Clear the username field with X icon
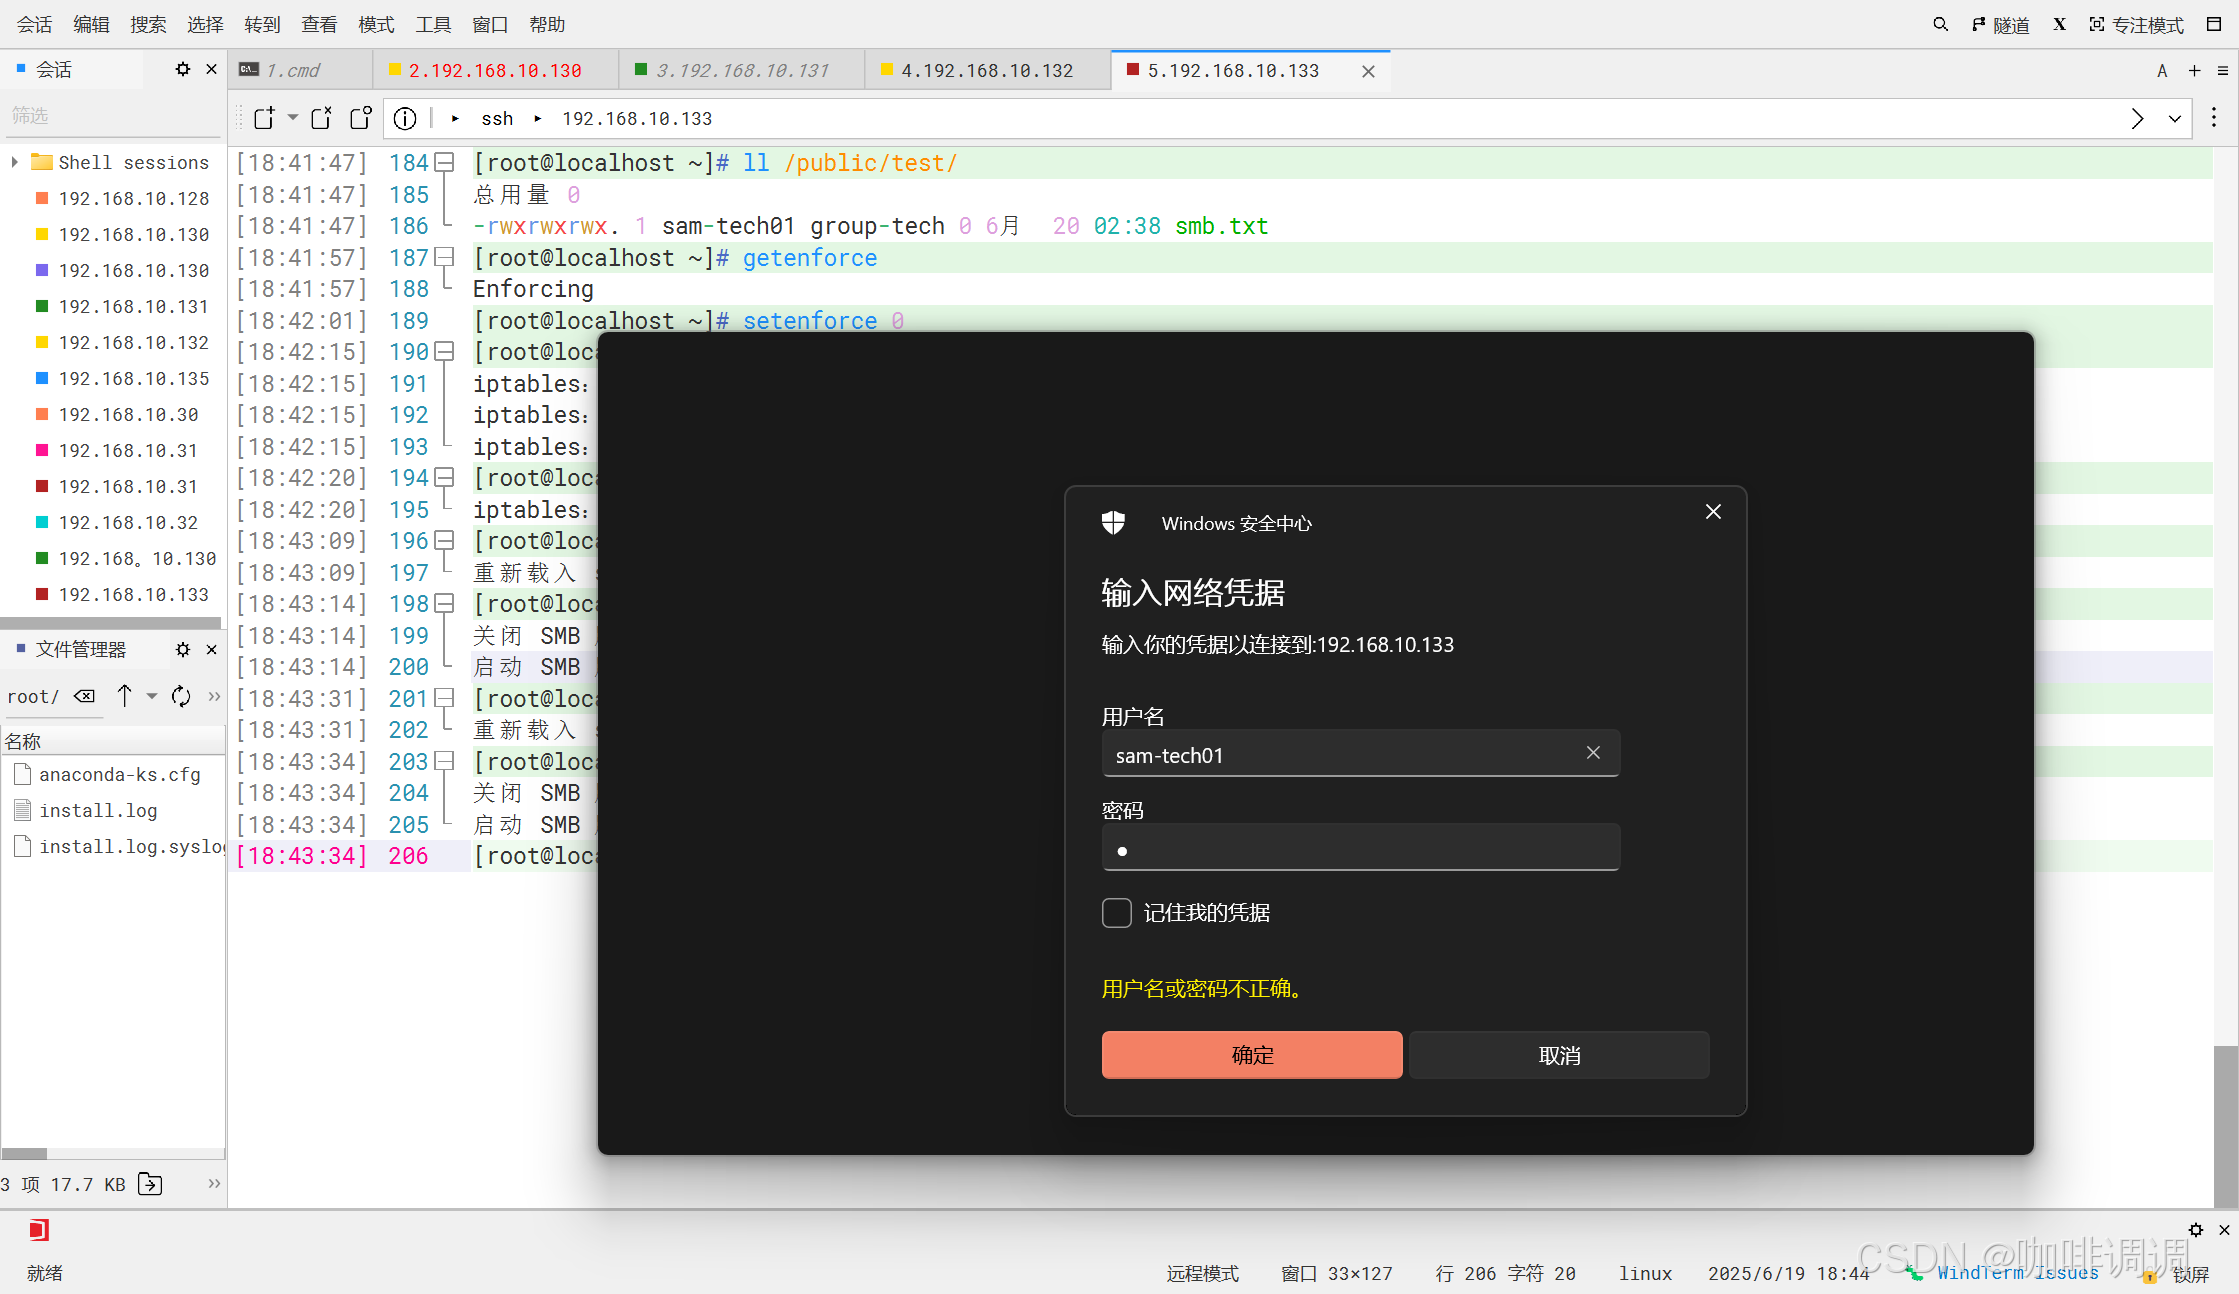This screenshot has height=1294, width=2239. tap(1593, 753)
